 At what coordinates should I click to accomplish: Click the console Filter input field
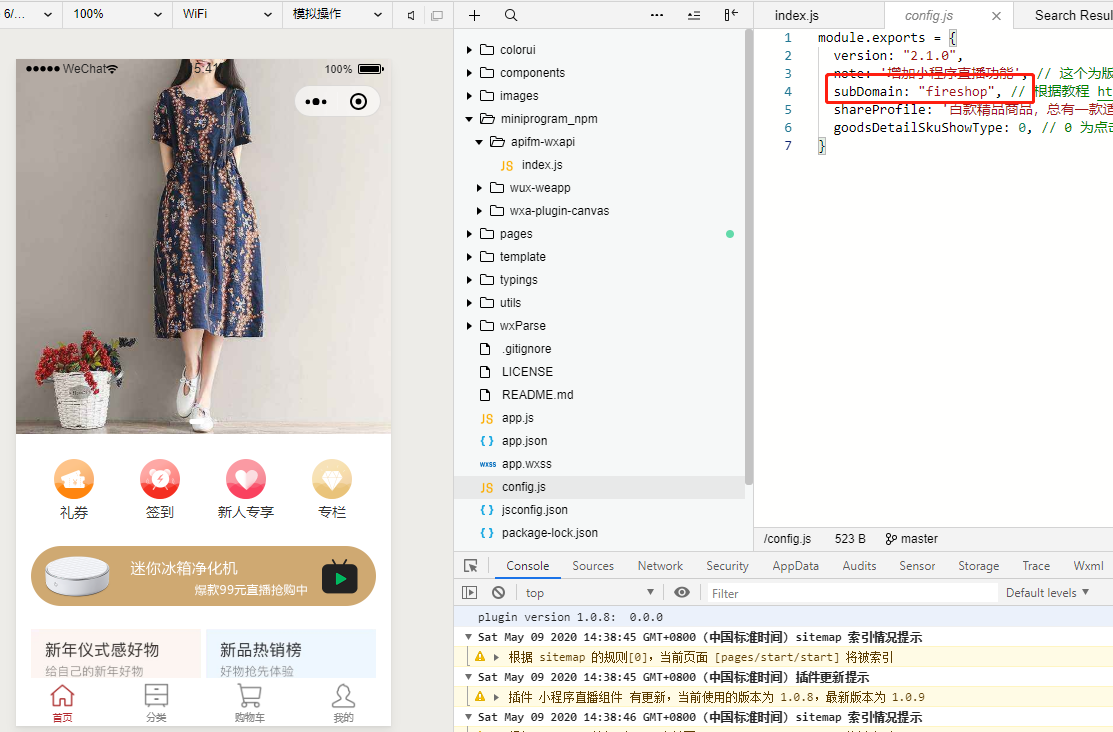(x=850, y=593)
